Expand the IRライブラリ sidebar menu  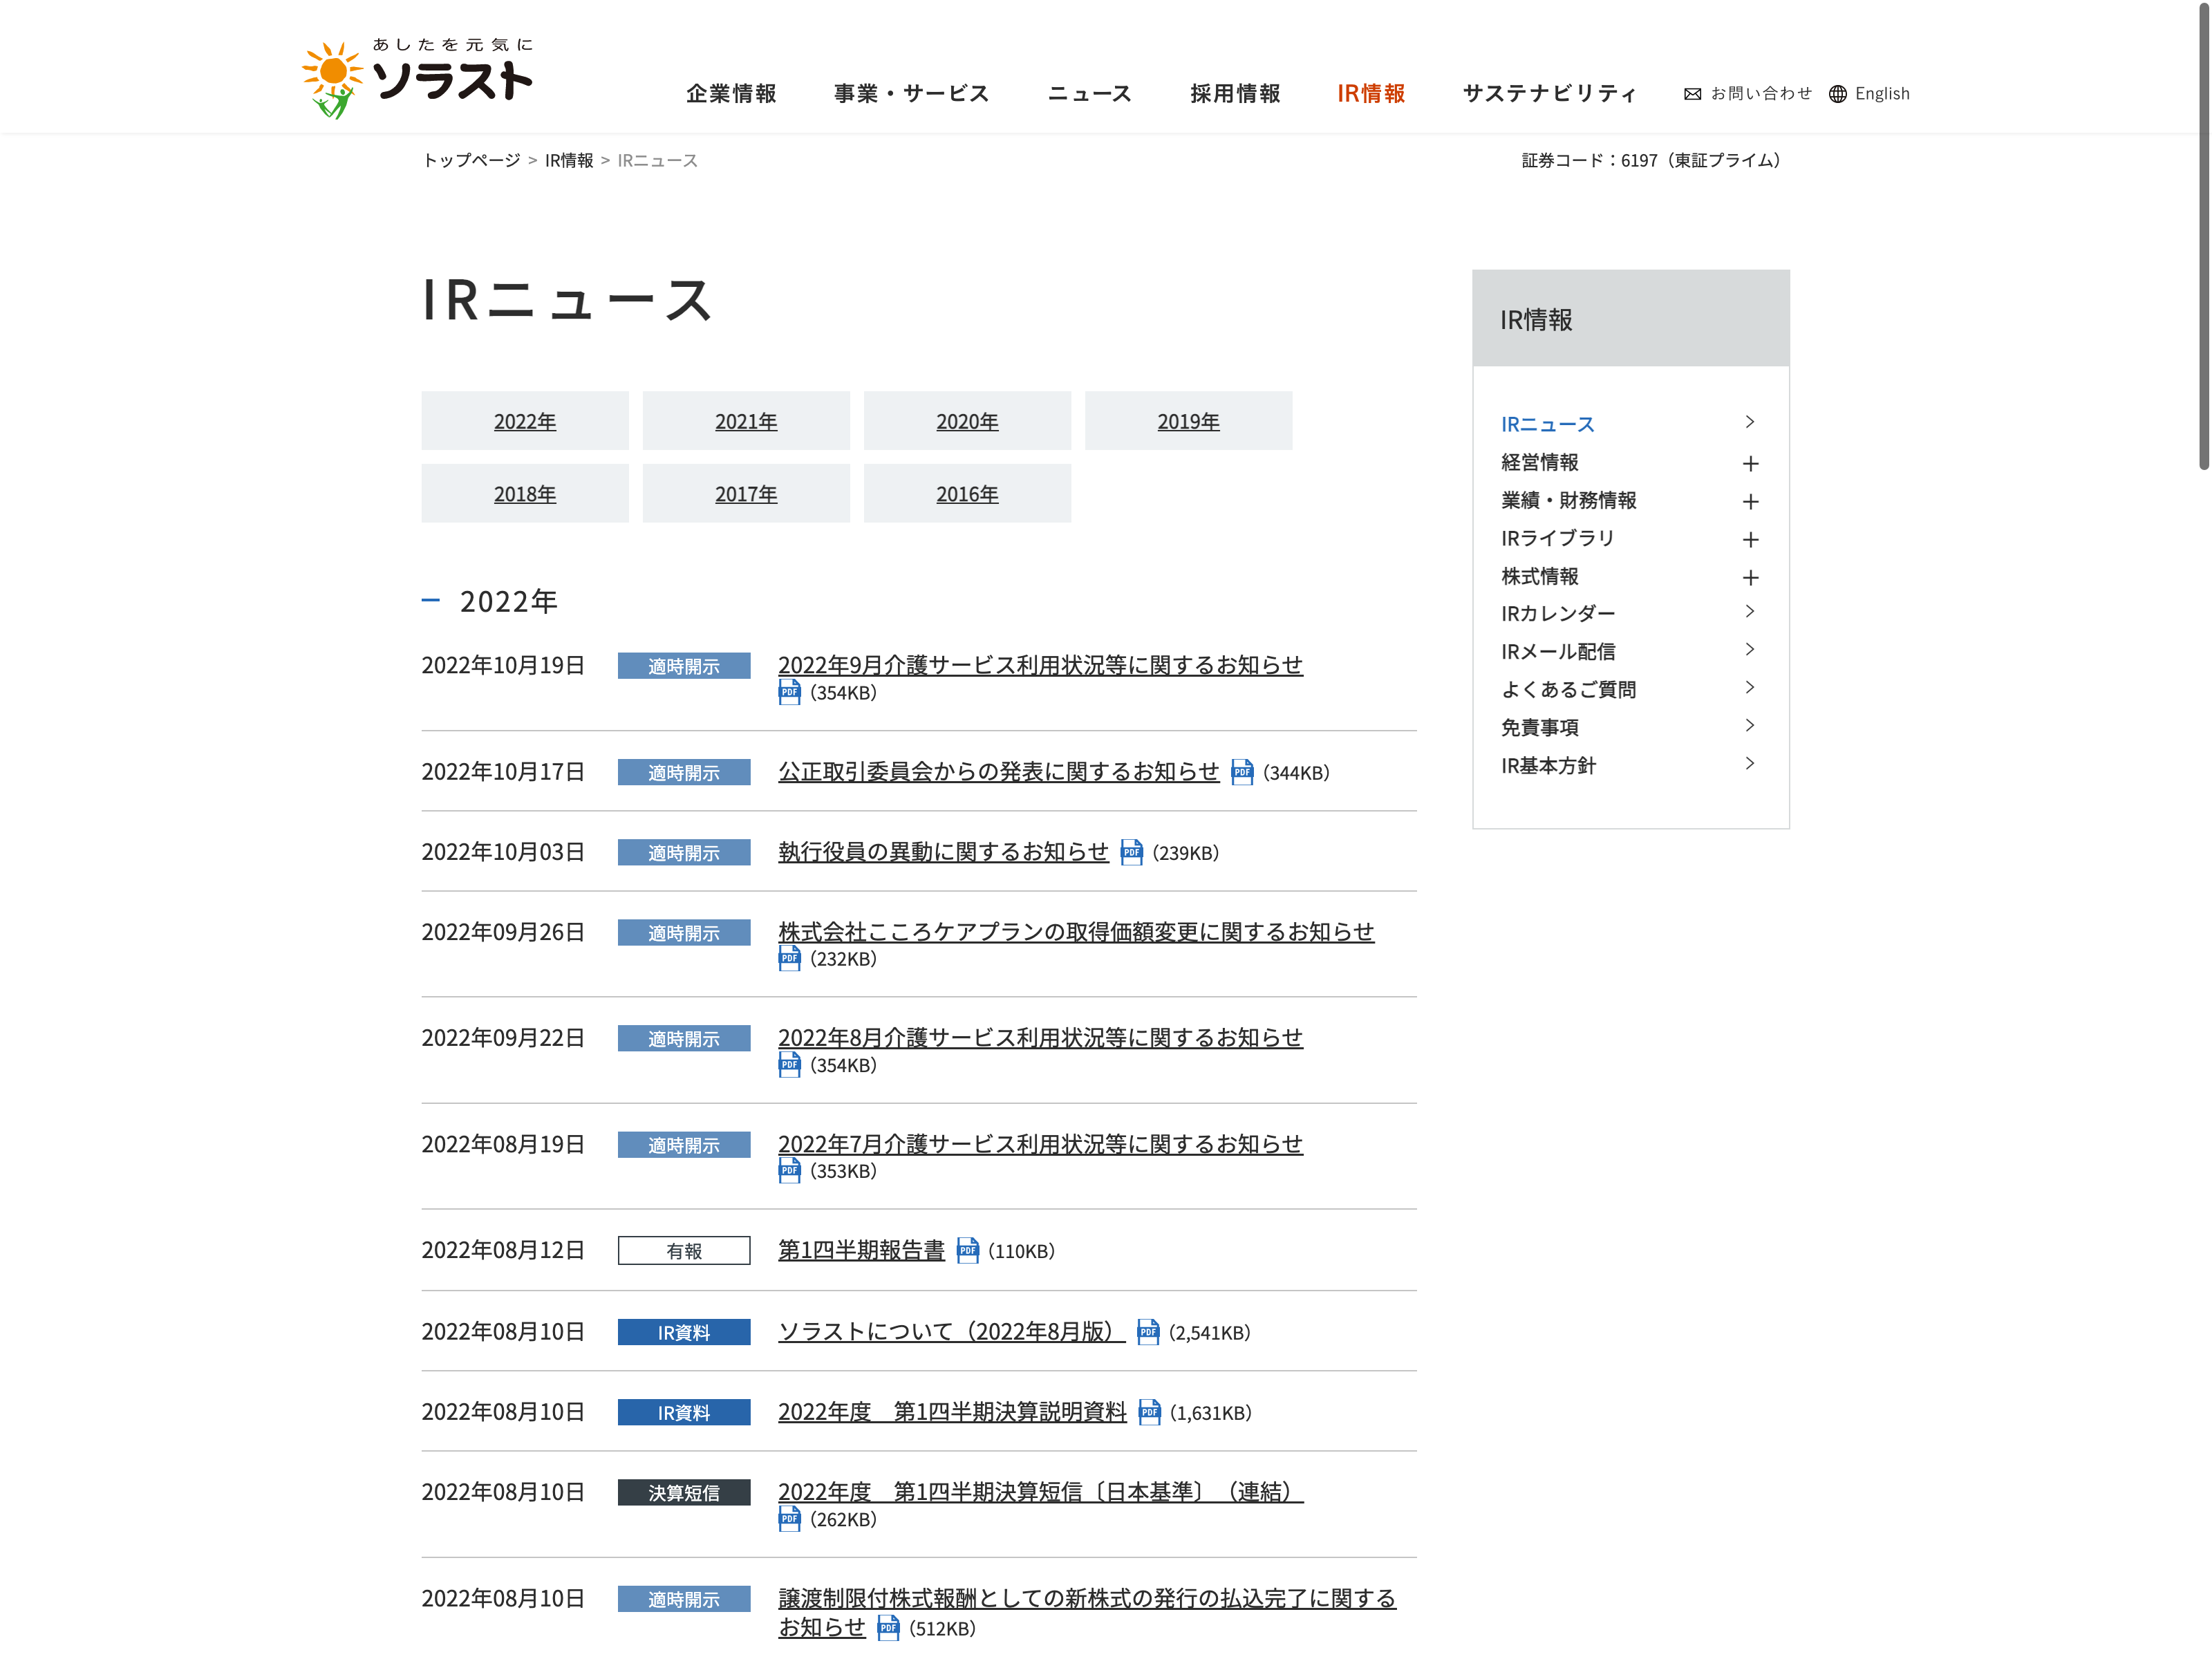click(x=1750, y=539)
